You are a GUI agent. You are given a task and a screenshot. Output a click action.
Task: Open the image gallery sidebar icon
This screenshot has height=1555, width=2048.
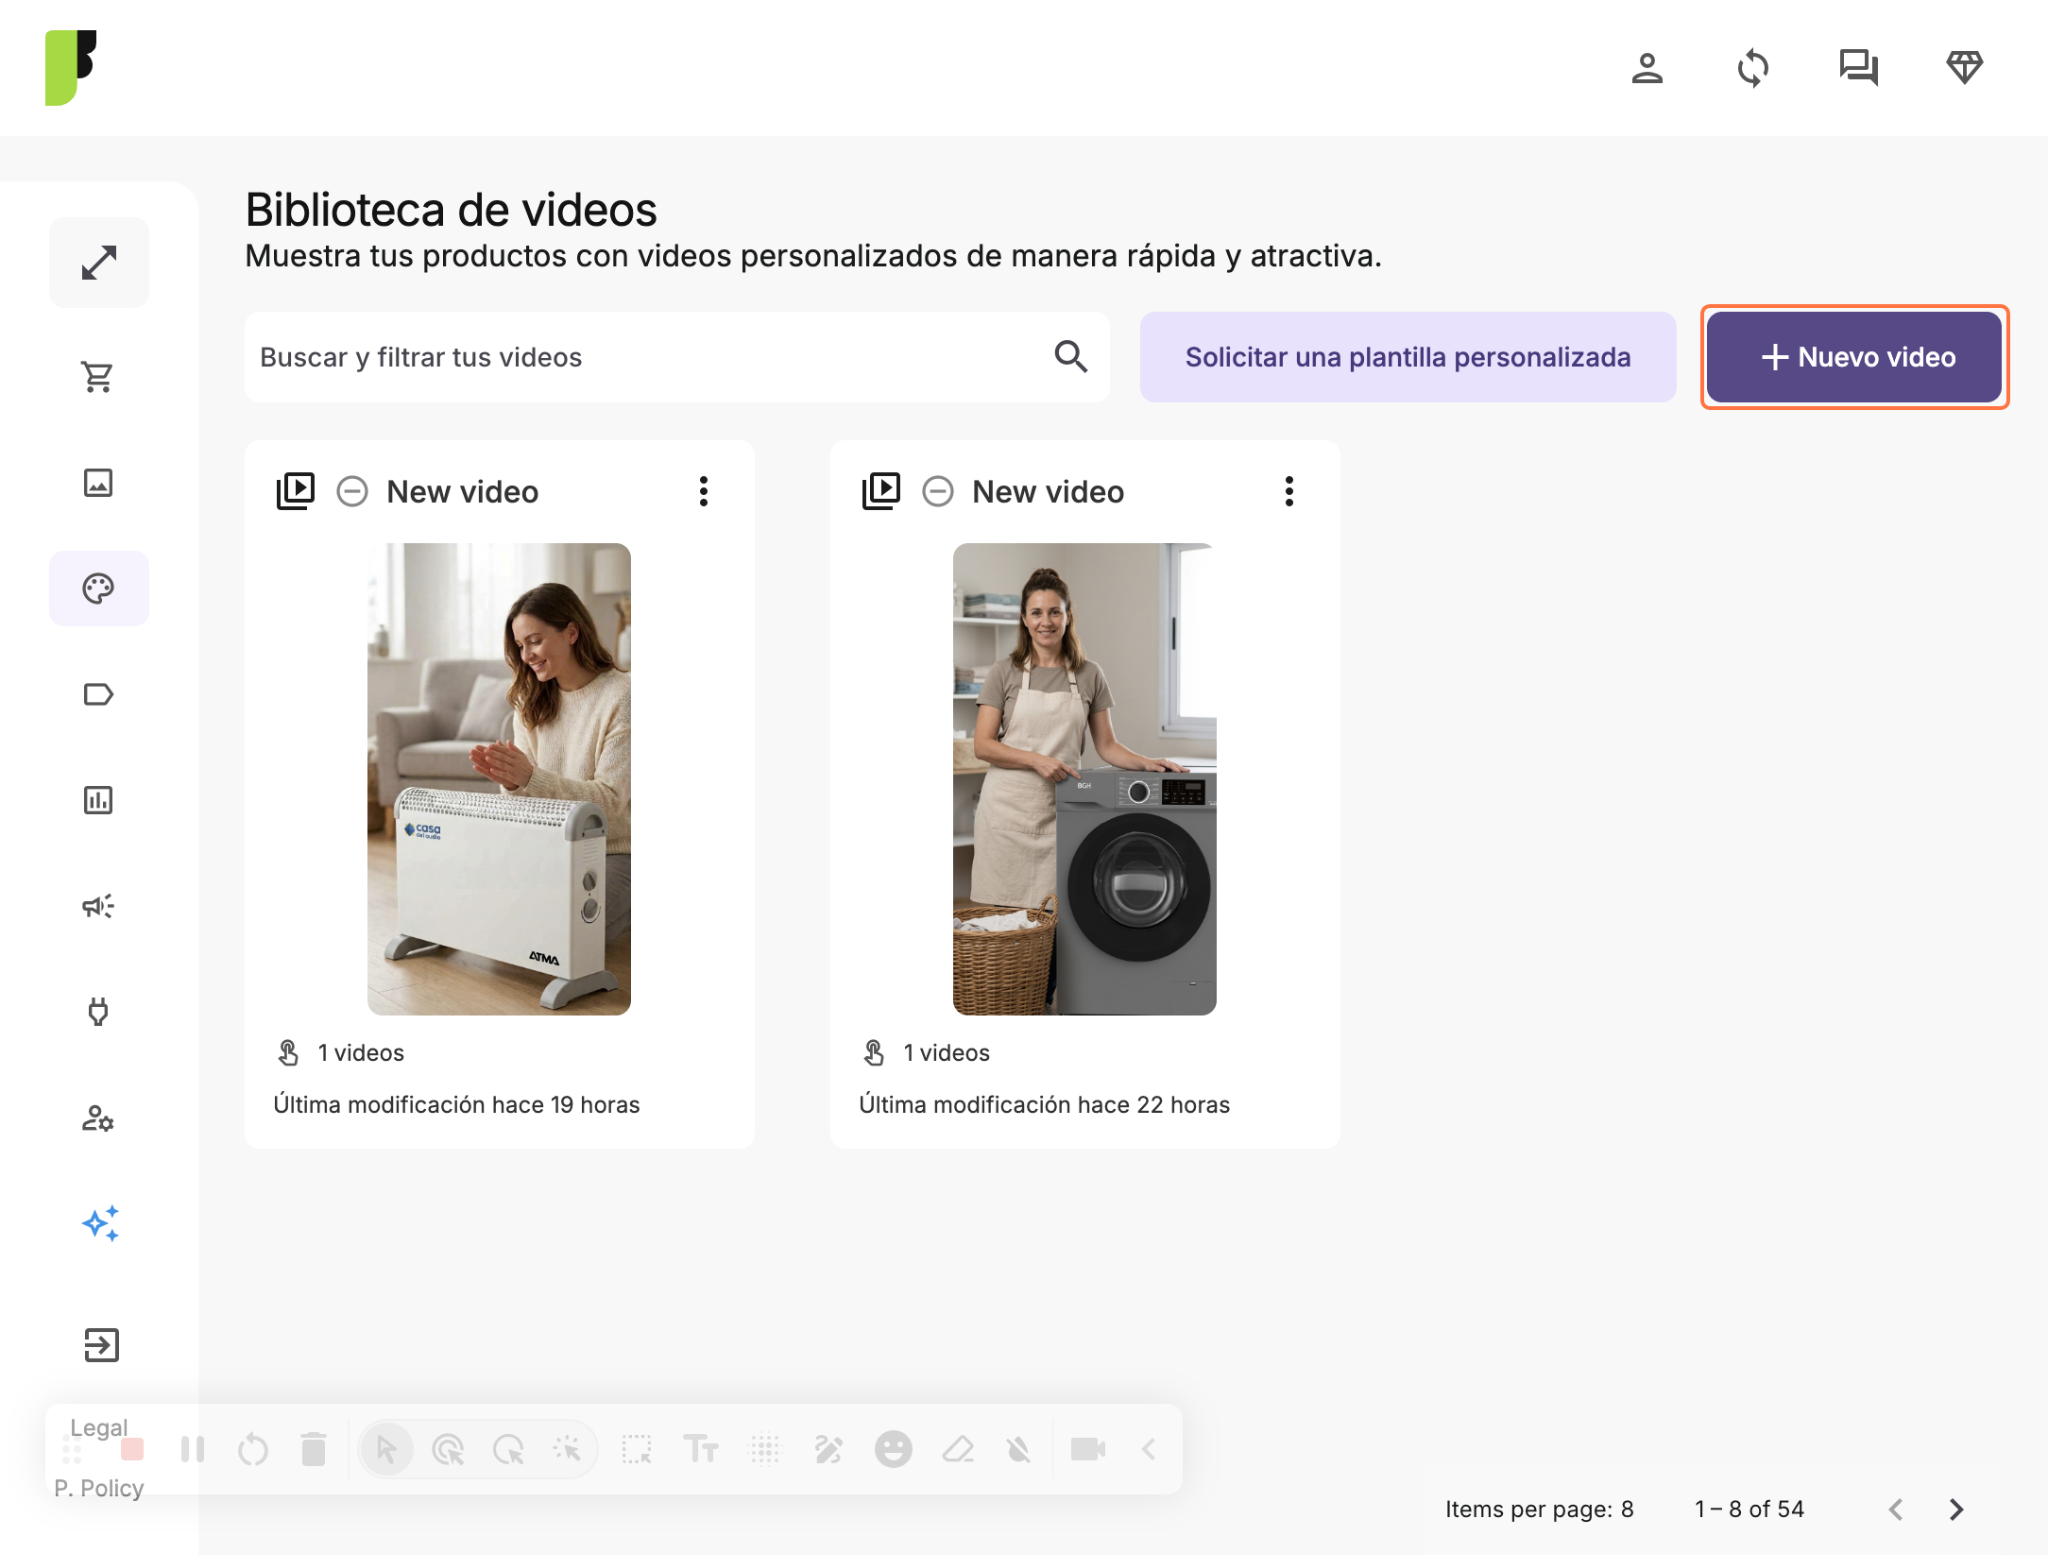pyautogui.click(x=98, y=483)
